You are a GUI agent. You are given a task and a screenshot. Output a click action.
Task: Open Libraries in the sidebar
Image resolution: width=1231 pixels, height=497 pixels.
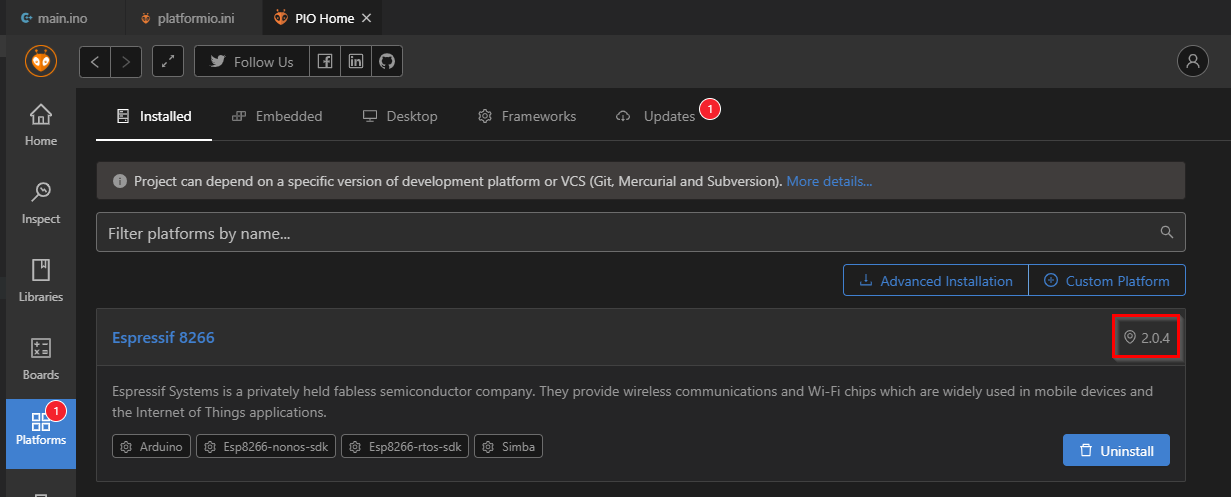pyautogui.click(x=41, y=281)
